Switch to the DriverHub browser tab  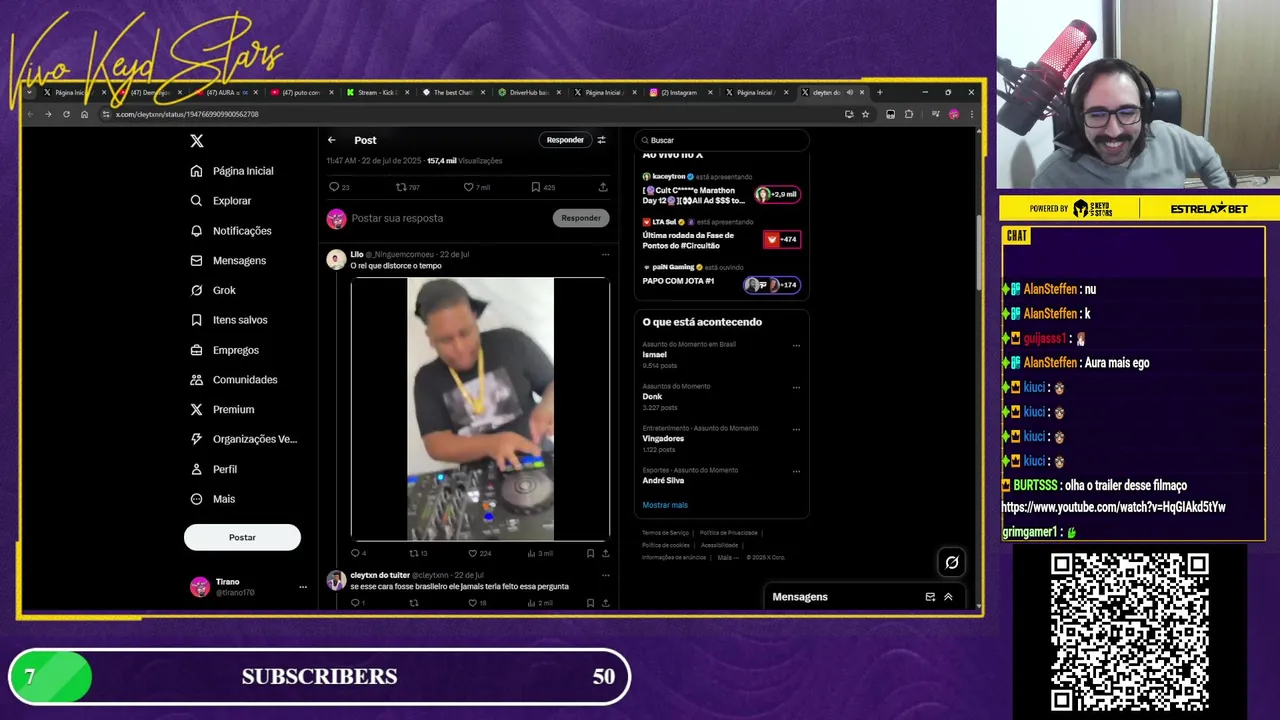pyautogui.click(x=529, y=93)
